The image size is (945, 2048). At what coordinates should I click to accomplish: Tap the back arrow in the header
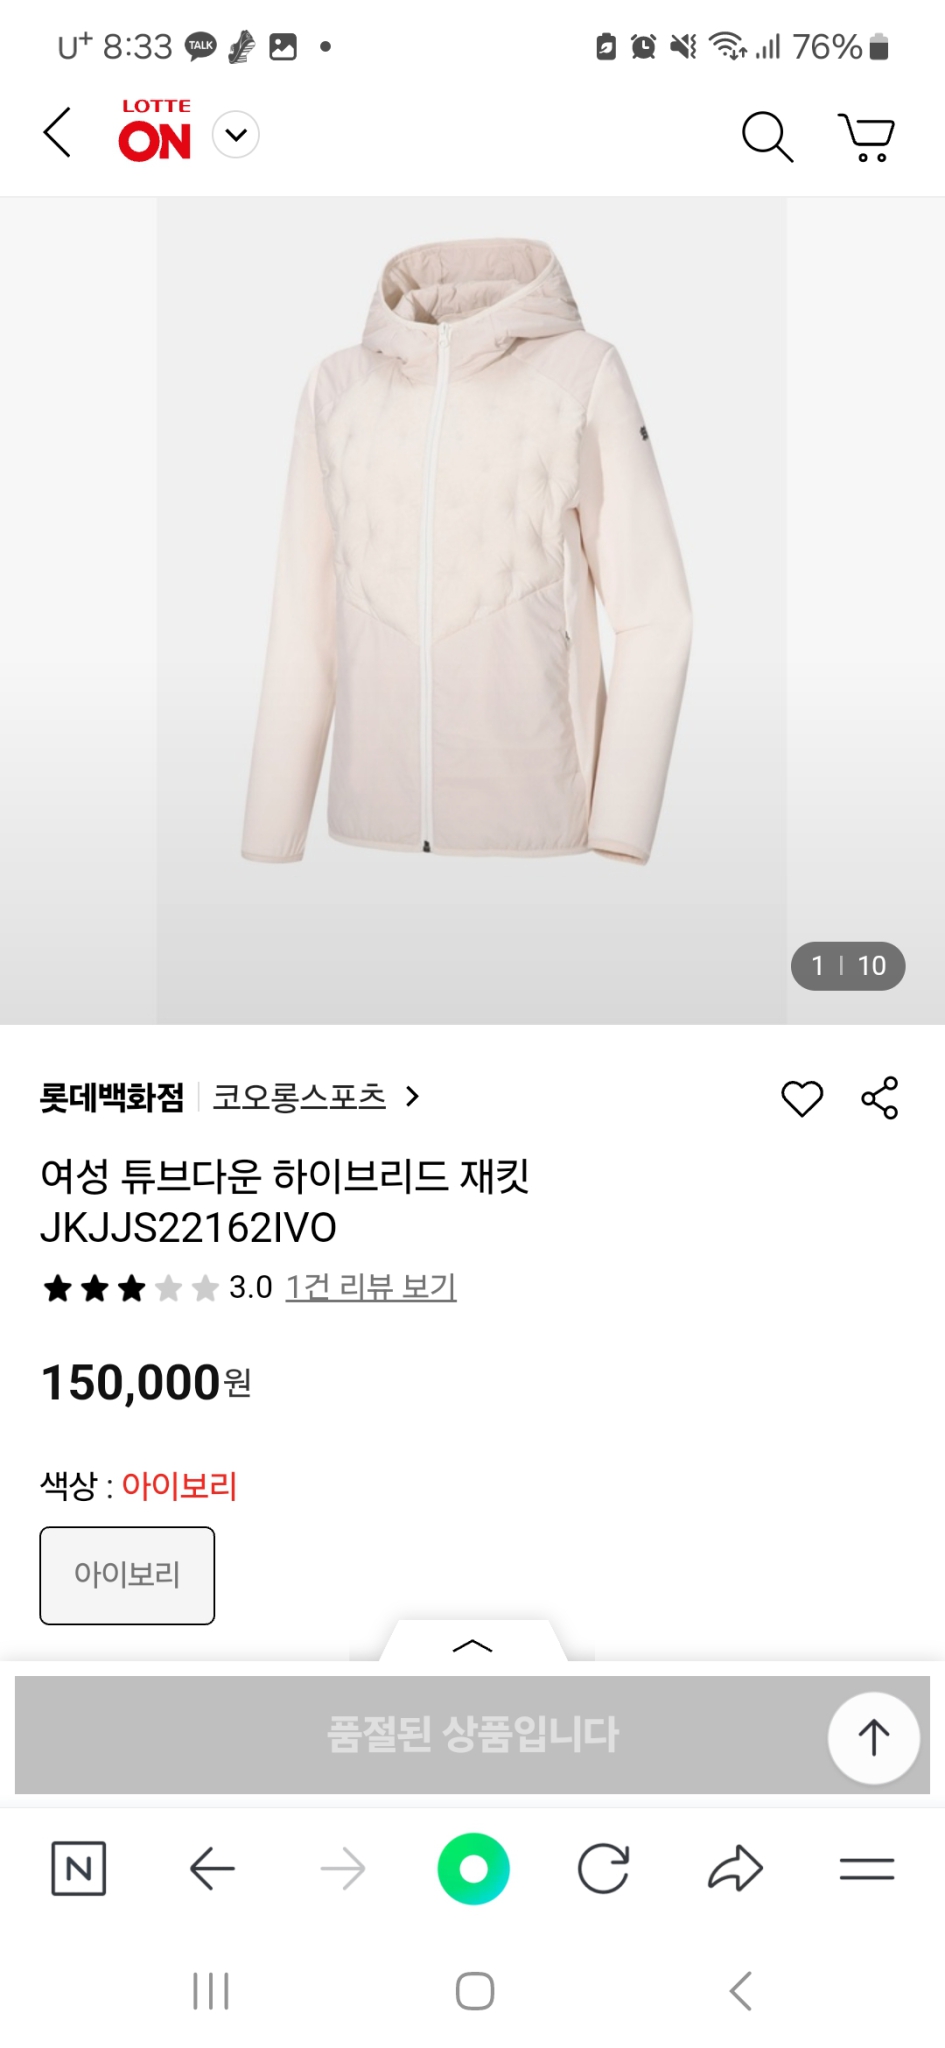click(58, 133)
